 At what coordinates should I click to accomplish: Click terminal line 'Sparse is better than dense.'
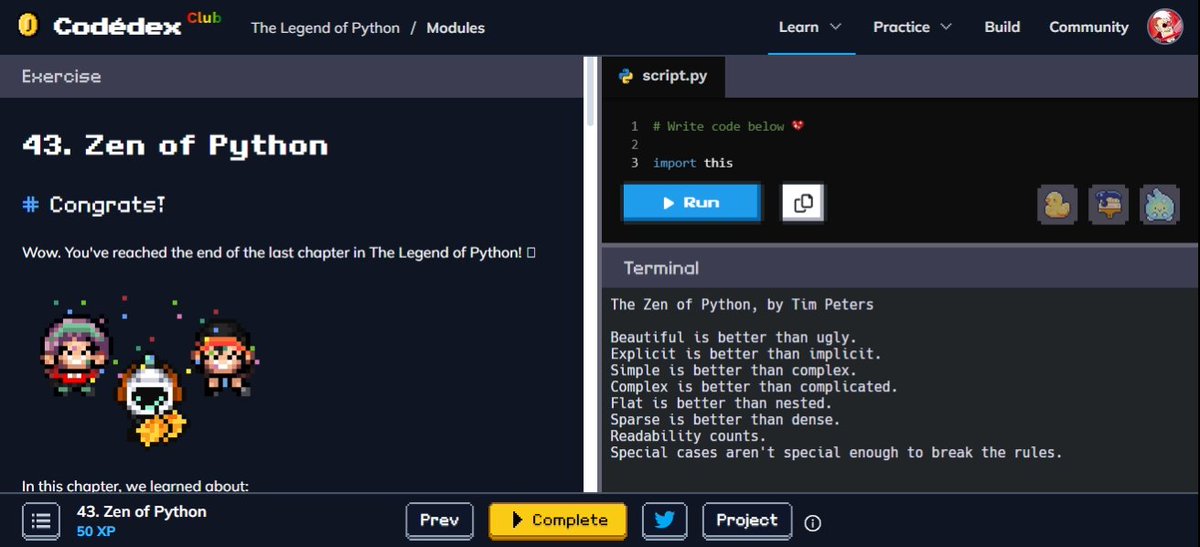tap(725, 419)
